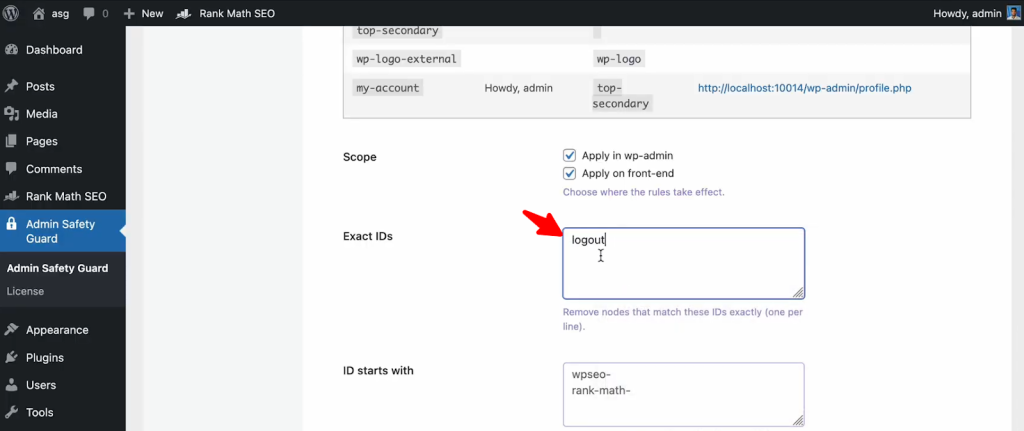Toggle the Apply on front-end checkbox
1024x431 pixels.
pos(570,174)
